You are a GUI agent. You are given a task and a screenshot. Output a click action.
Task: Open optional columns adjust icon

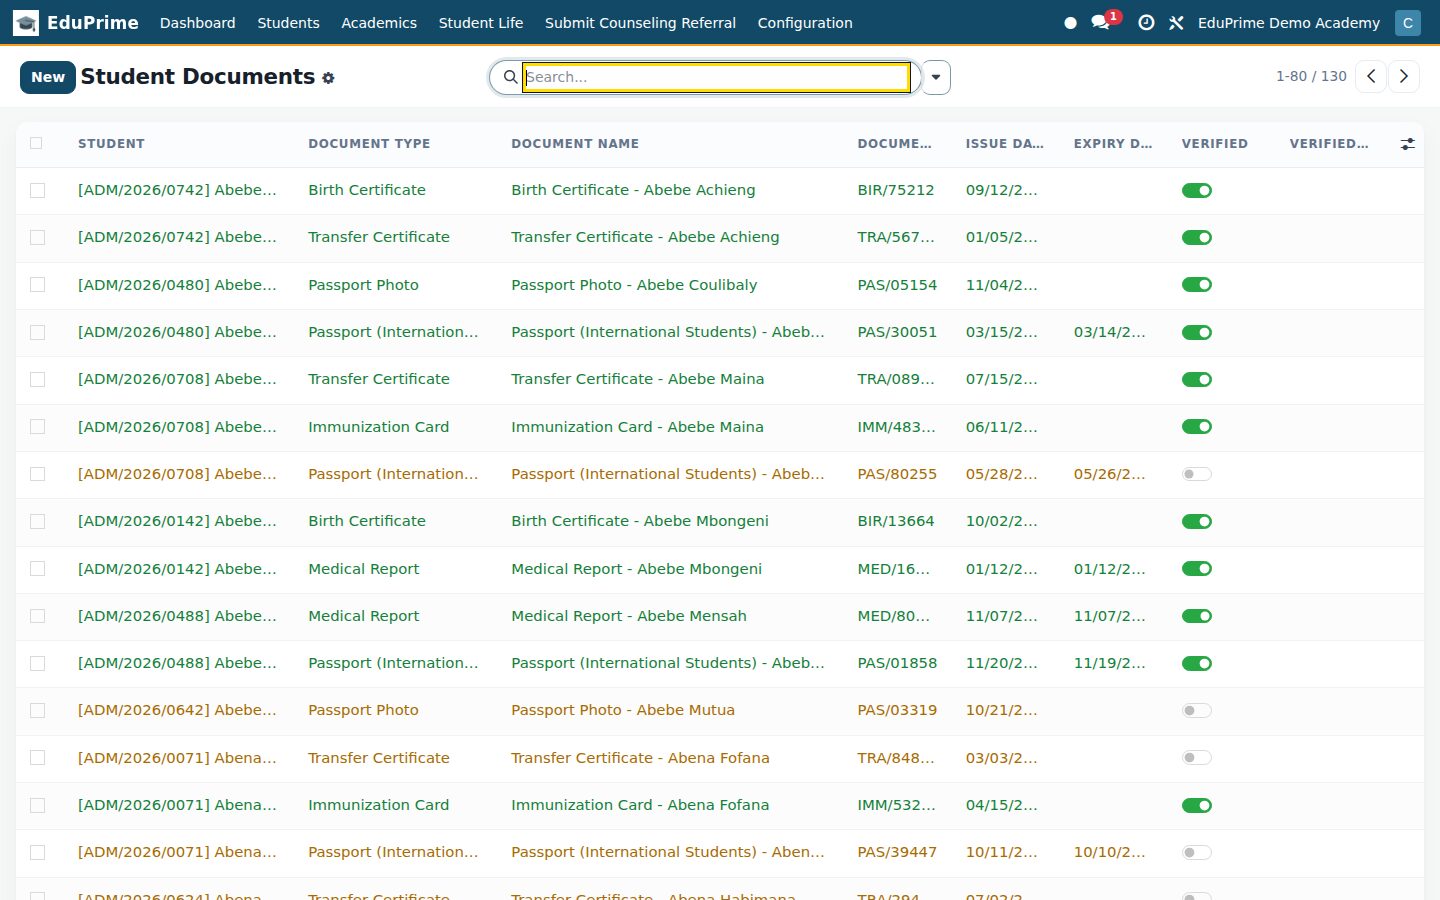tap(1407, 144)
